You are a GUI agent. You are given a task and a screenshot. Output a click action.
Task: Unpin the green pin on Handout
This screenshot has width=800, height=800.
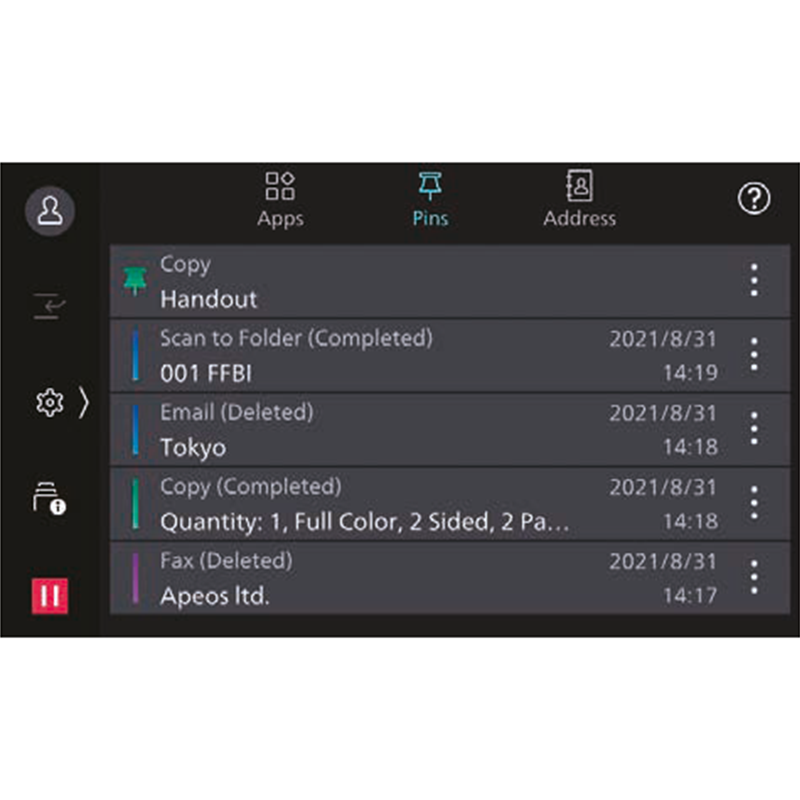[135, 281]
